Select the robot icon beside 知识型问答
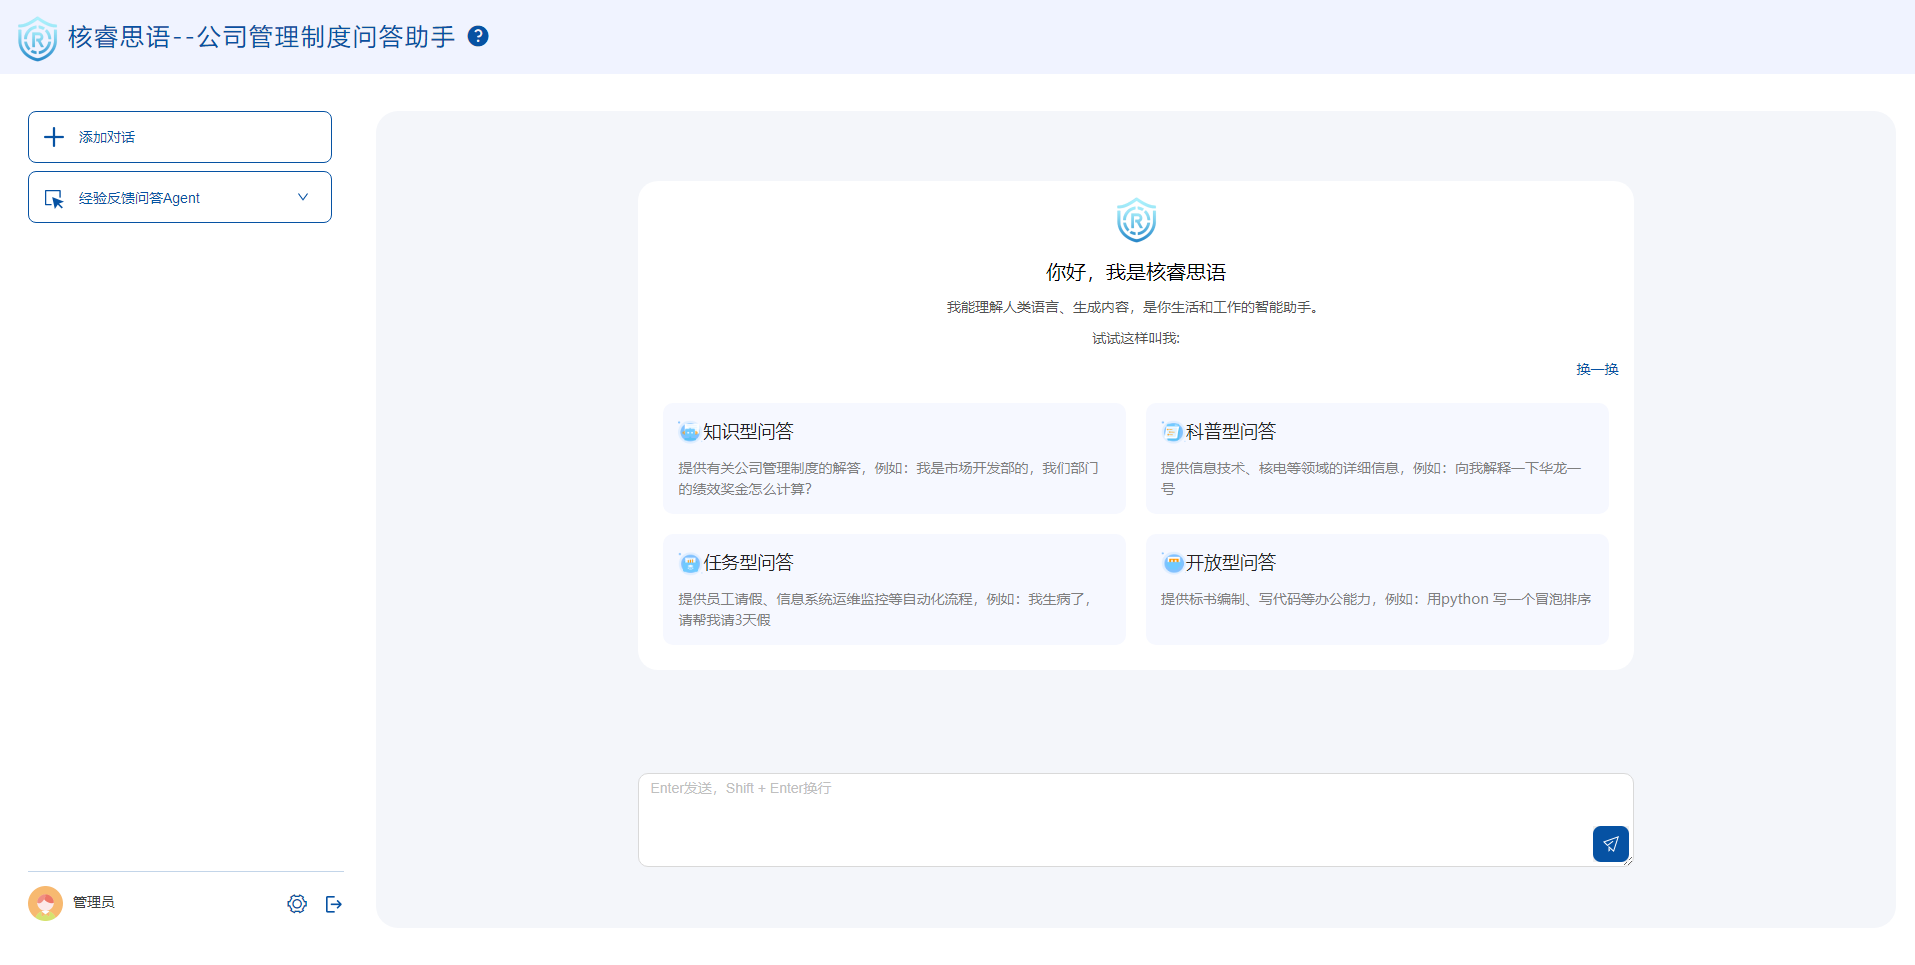The height and width of the screenshot is (965, 1915). pyautogui.click(x=688, y=431)
